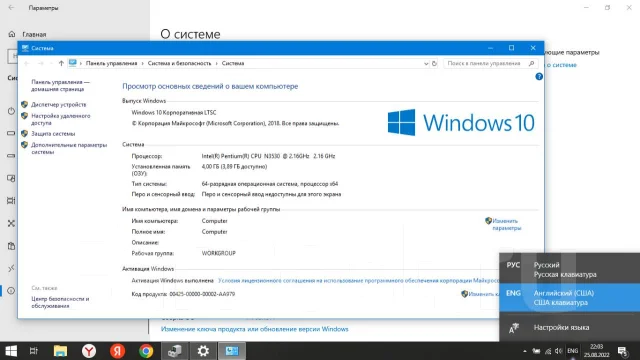Open Advanced system settings link
The width and height of the screenshot is (640, 360).
click(x=69, y=148)
